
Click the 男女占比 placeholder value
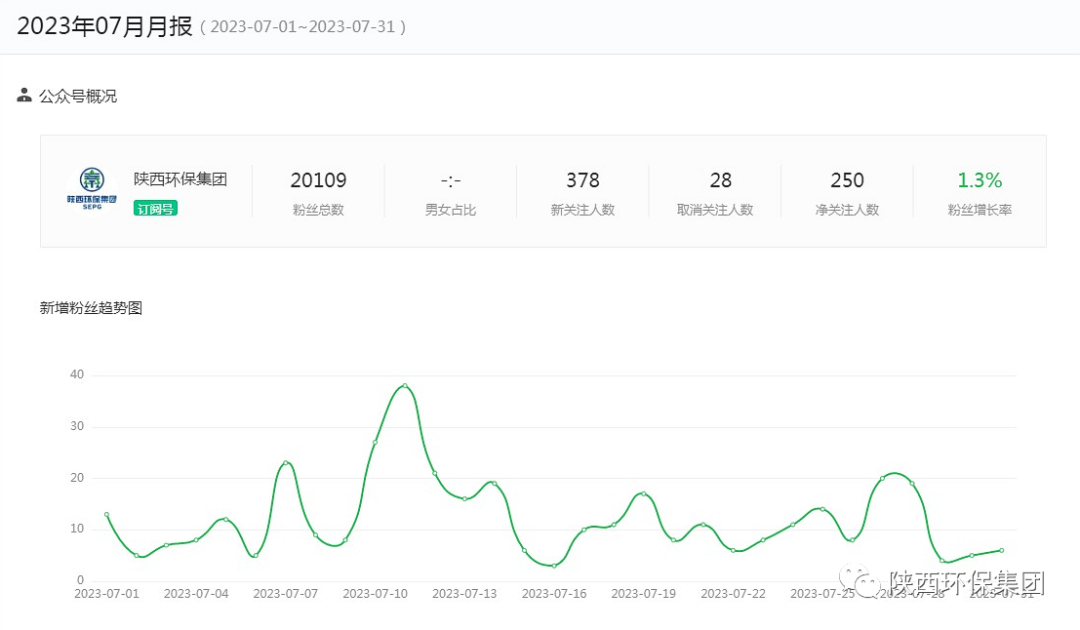tap(450, 181)
